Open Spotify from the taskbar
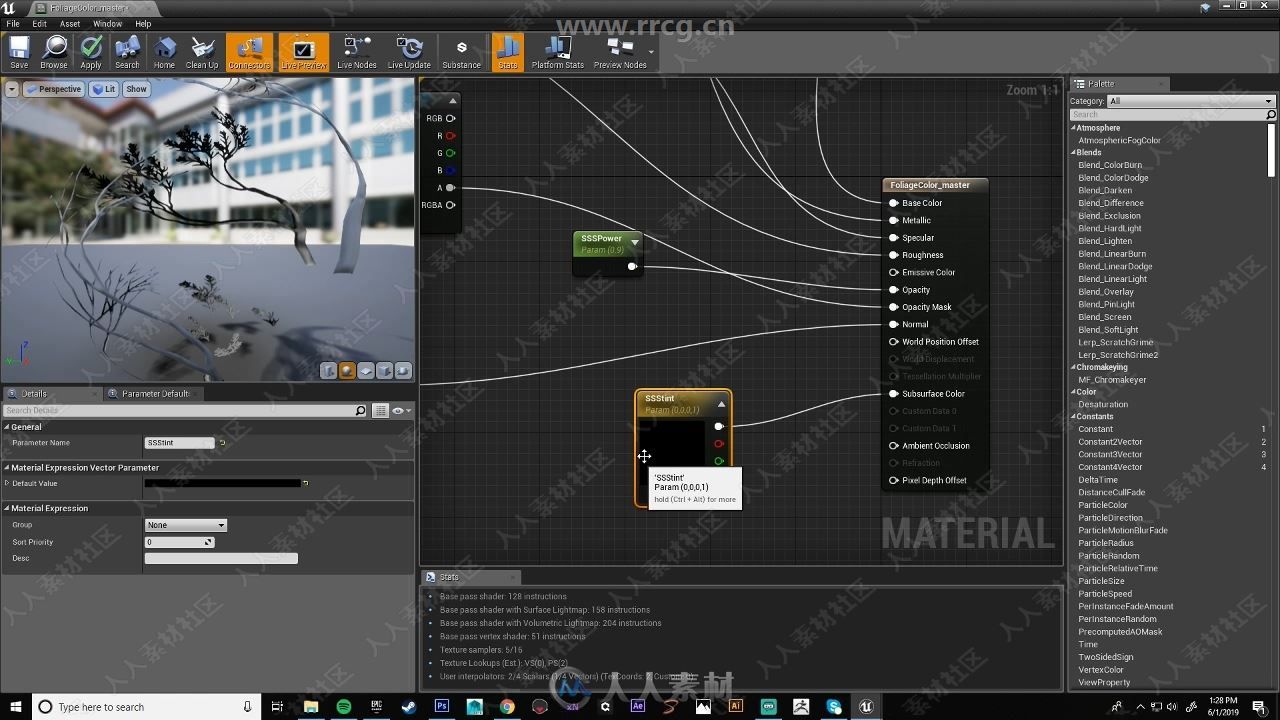Viewport: 1280px width, 720px height. pos(344,707)
